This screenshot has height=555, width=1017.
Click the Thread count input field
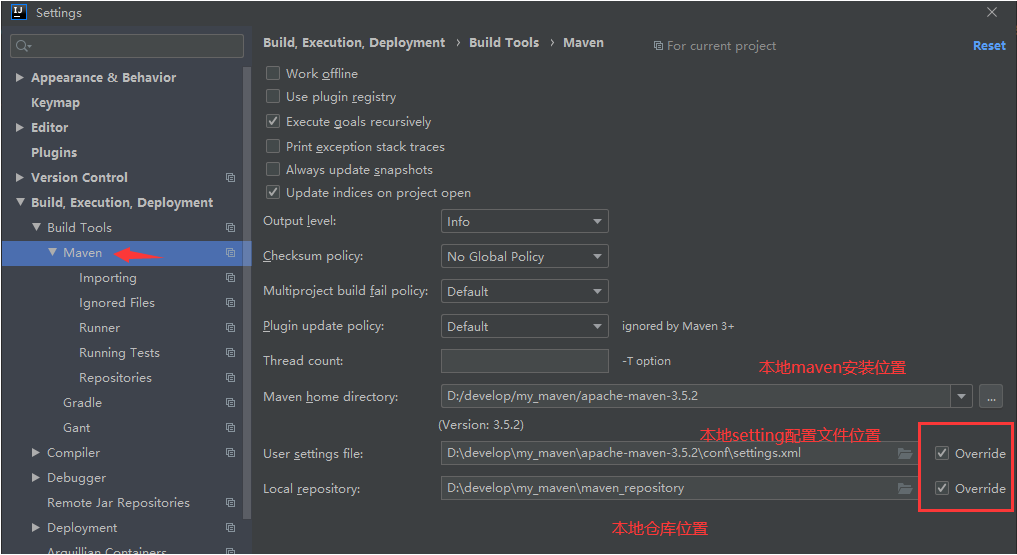(525, 361)
